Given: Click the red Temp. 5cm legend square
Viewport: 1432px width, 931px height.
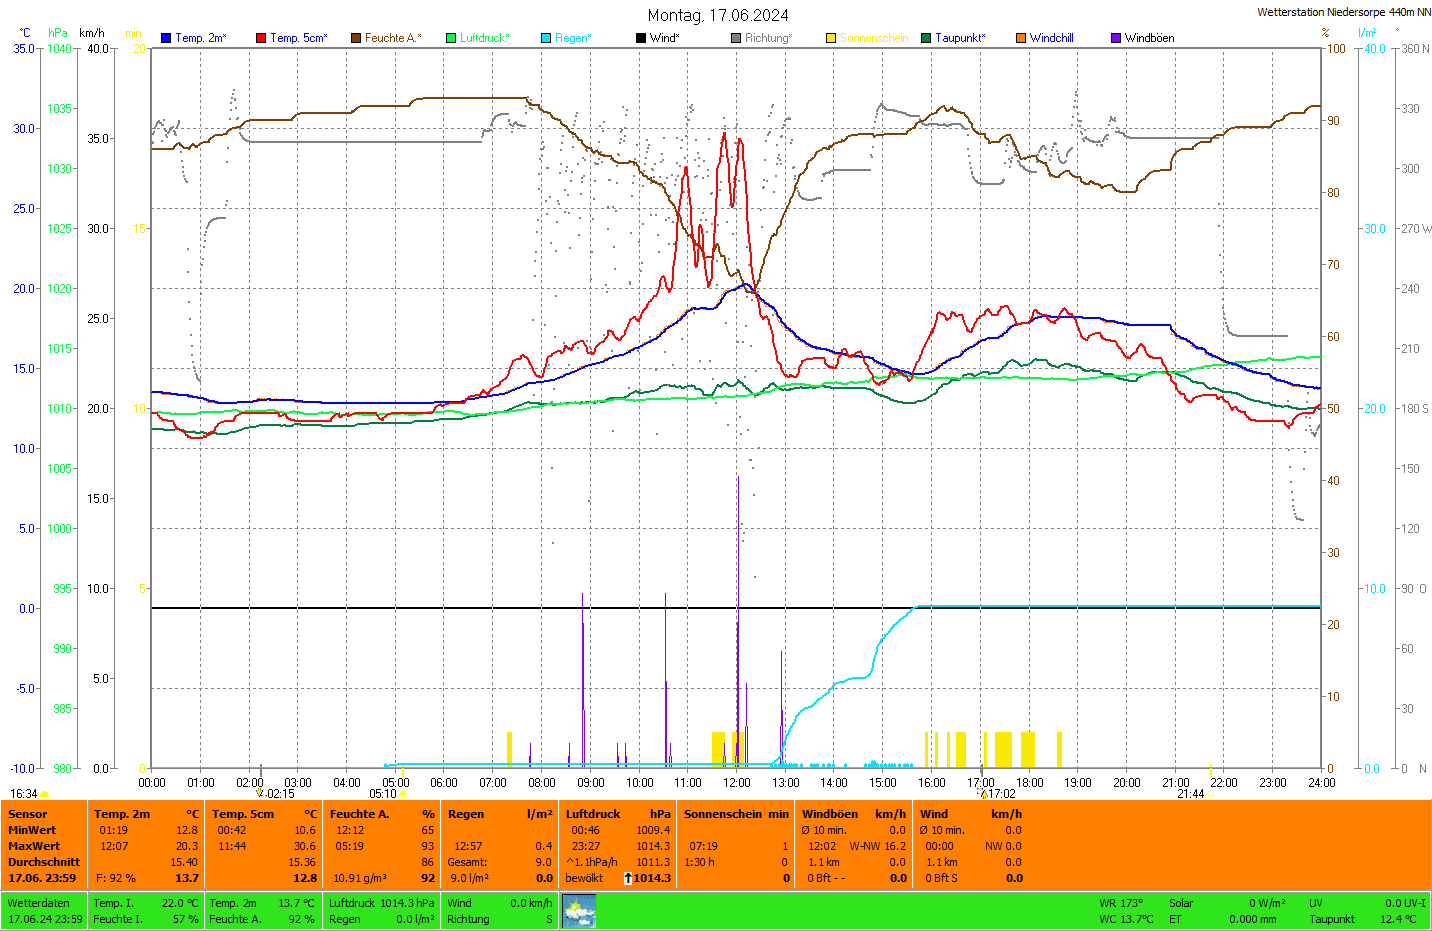Looking at the screenshot, I should [x=261, y=38].
